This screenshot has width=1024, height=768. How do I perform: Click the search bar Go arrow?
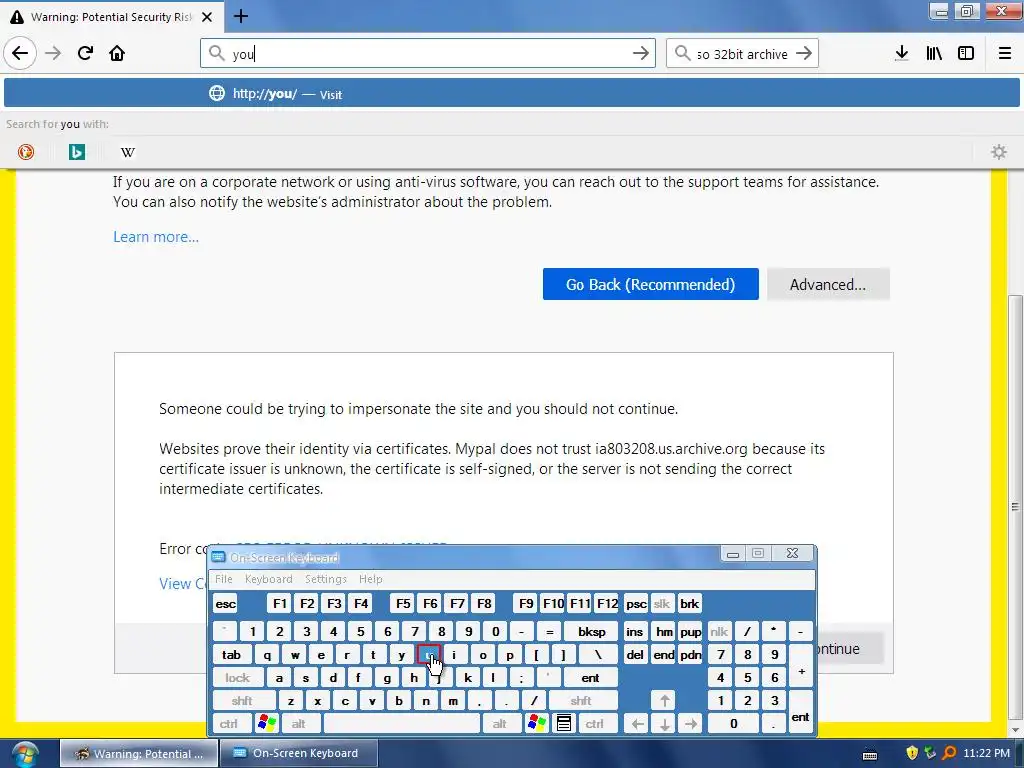[x=804, y=54]
